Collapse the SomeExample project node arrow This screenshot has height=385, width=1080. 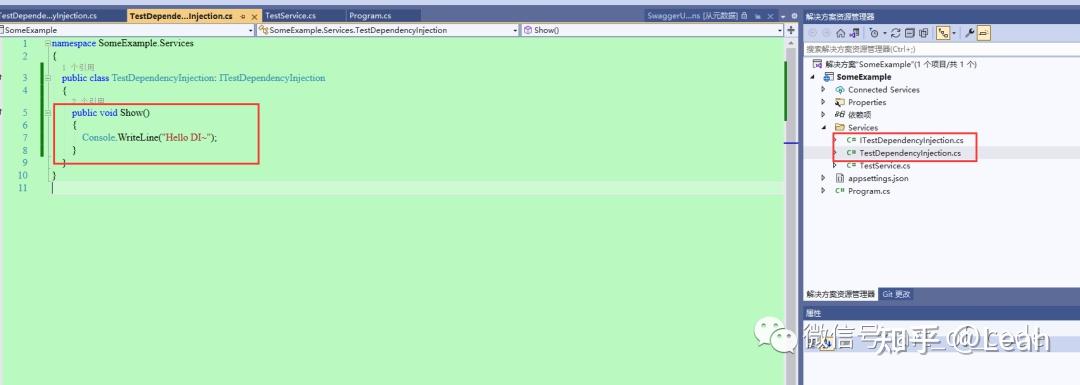(x=813, y=77)
